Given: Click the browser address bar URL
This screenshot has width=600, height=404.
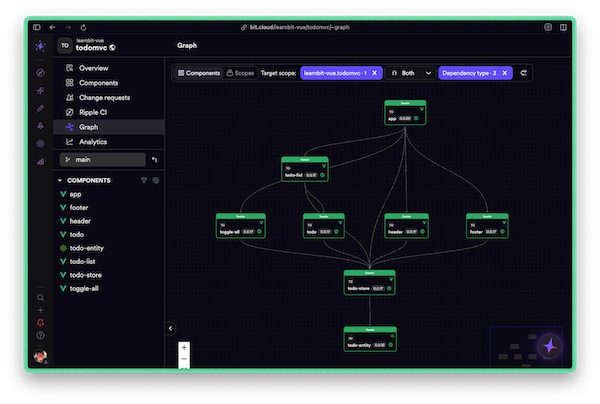Looking at the screenshot, I should 300,27.
